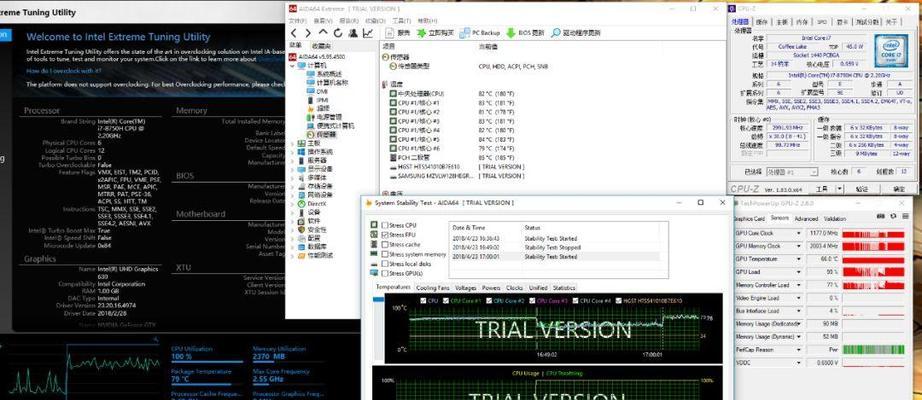Open the GPU Load sensor dropdown

(799, 272)
